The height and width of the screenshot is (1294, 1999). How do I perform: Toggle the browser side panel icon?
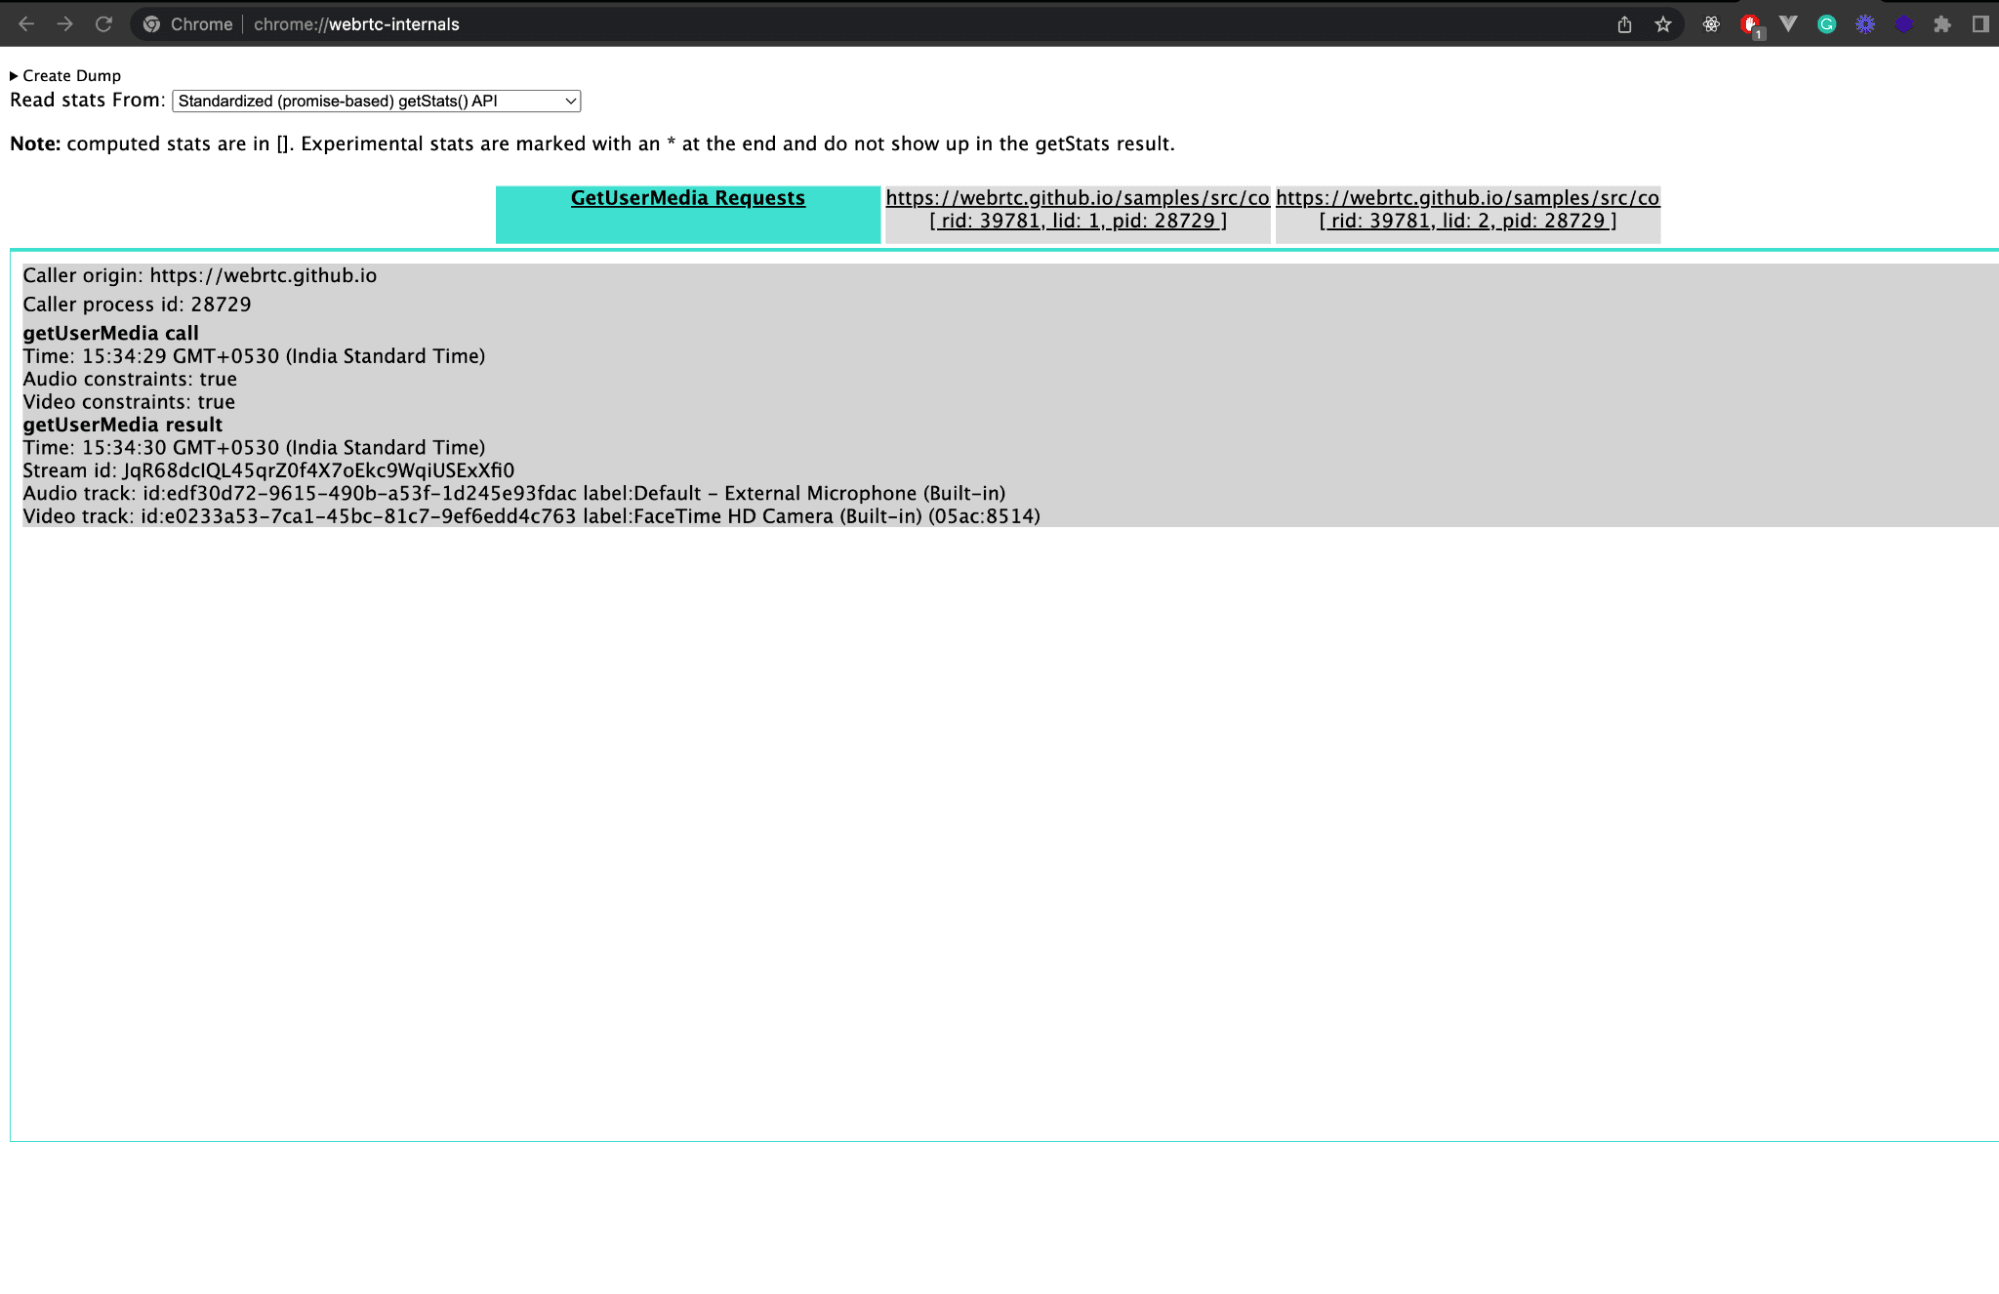coord(1980,24)
